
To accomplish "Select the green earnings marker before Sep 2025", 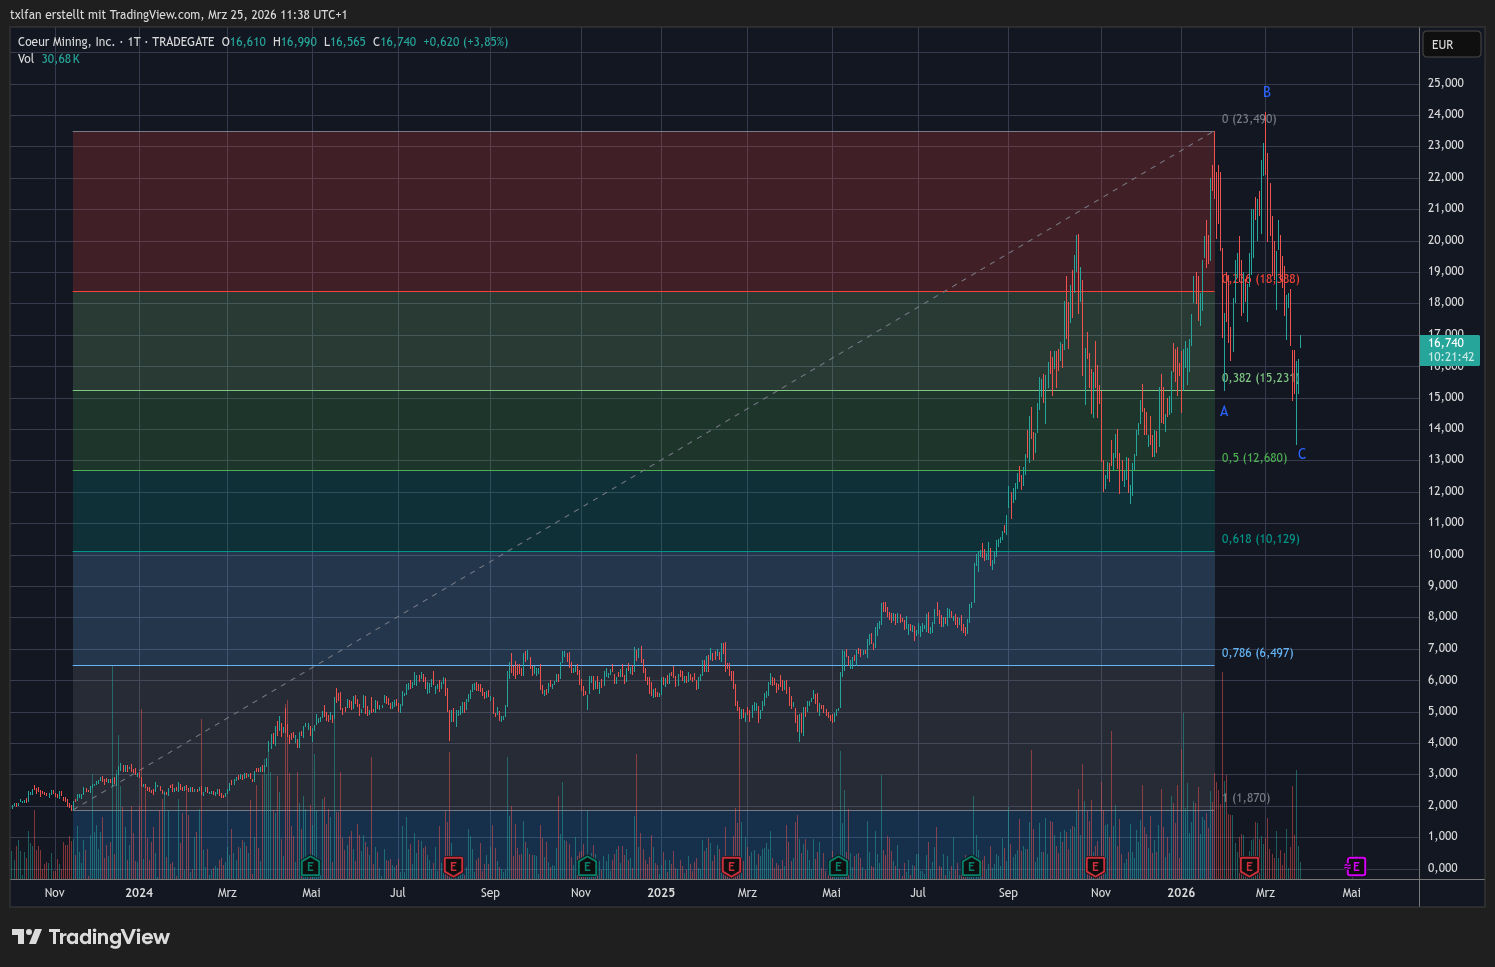I will (971, 866).
